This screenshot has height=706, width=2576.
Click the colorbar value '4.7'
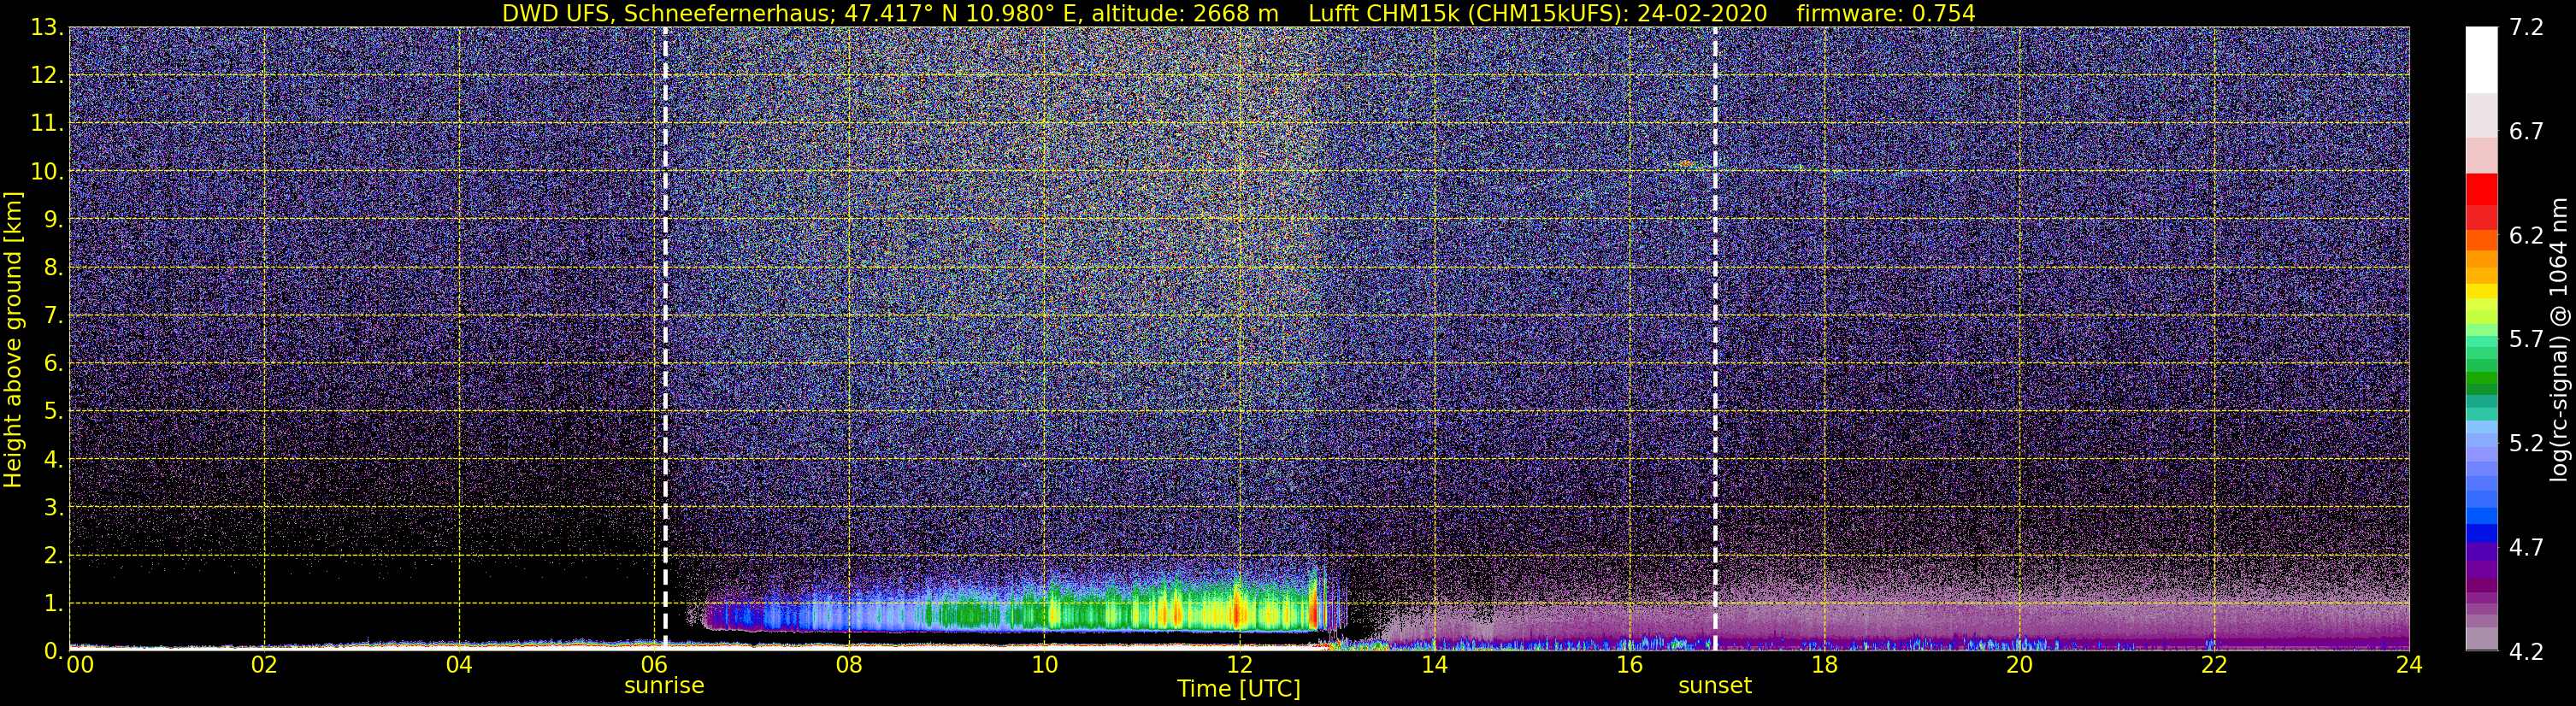point(2526,547)
